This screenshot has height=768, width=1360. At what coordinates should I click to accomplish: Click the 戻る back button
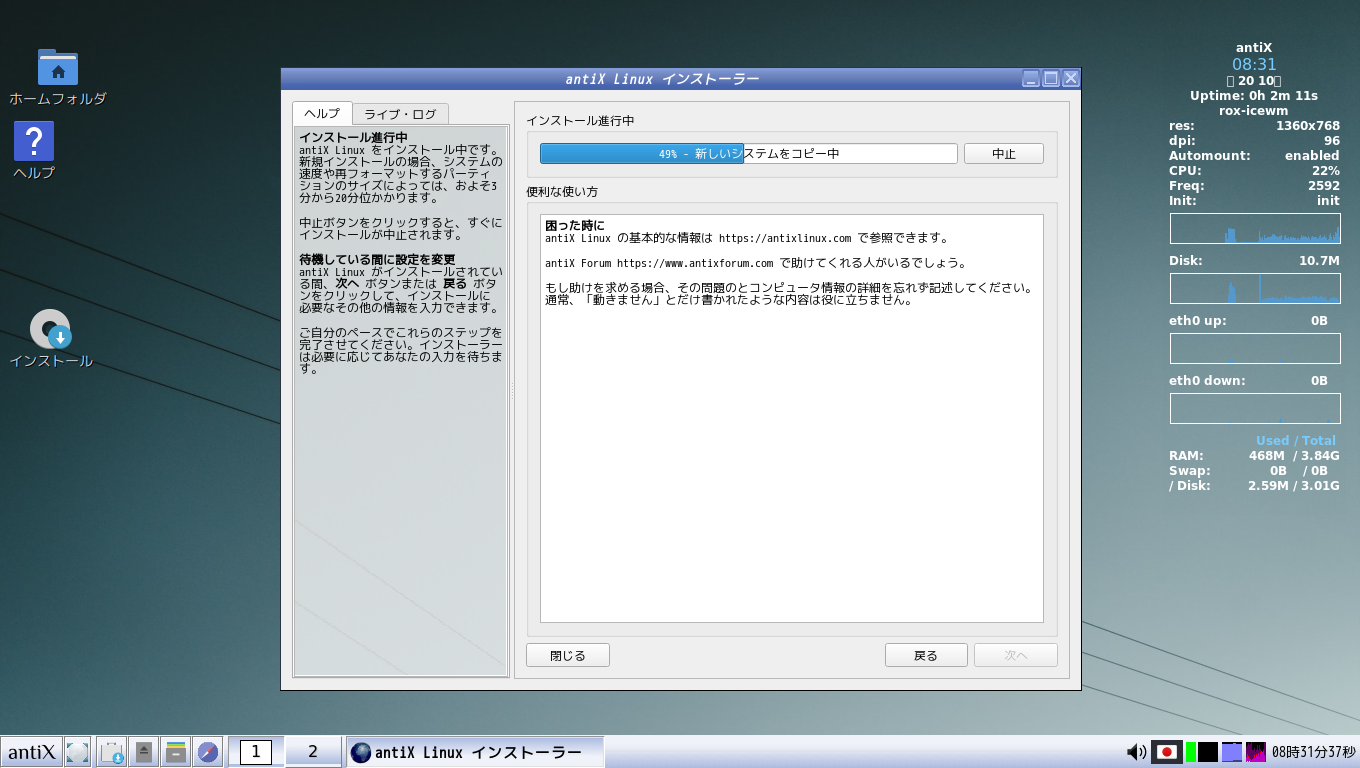point(926,656)
